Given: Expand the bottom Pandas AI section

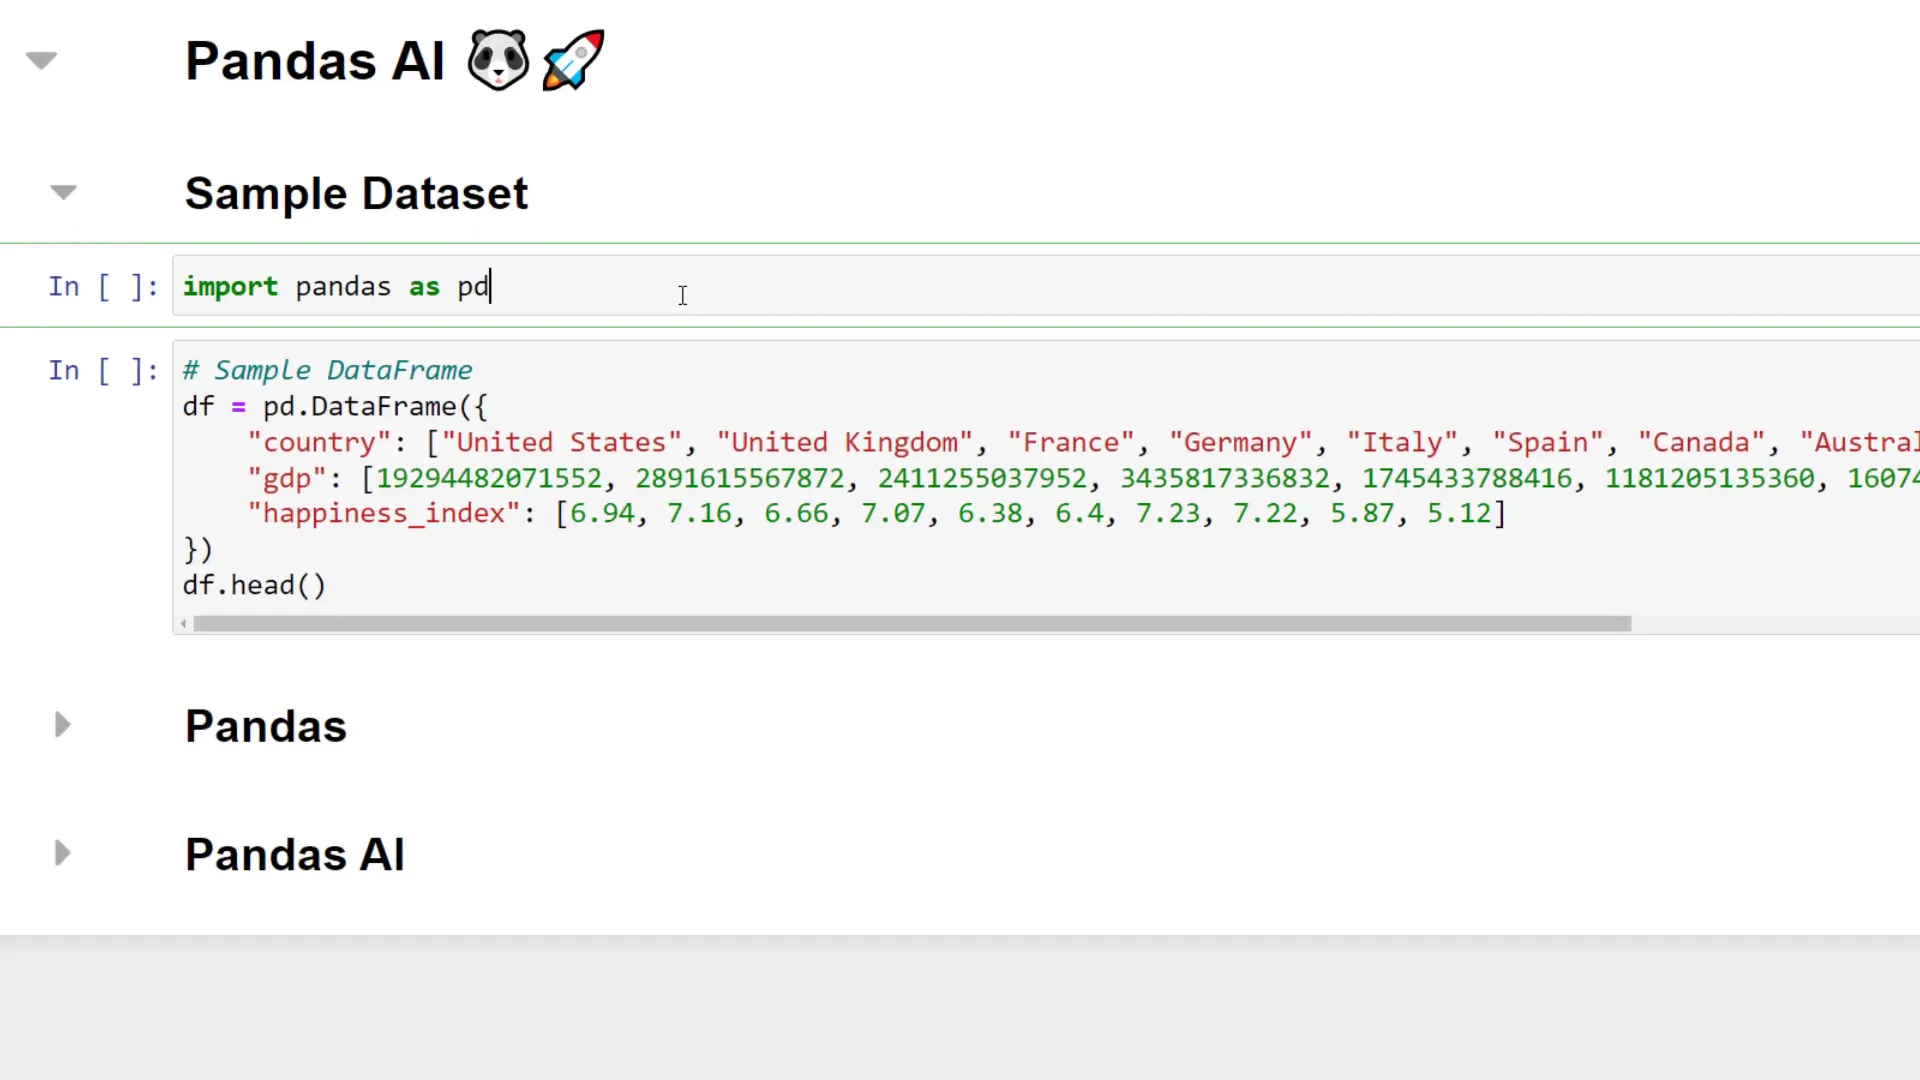Looking at the screenshot, I should coord(62,853).
